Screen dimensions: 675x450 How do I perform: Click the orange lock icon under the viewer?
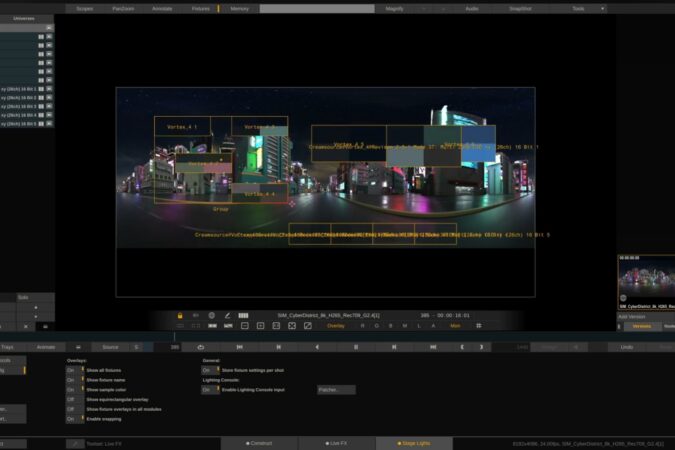pyautogui.click(x=180, y=315)
